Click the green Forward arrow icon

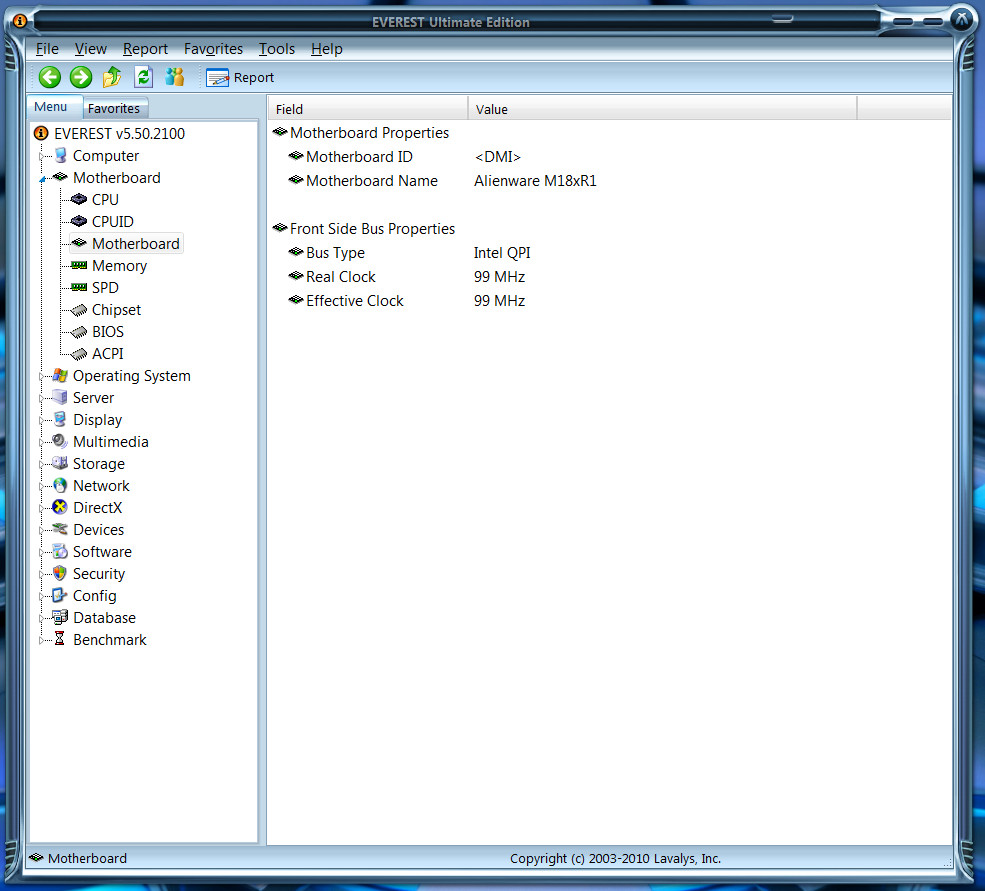tap(81, 77)
